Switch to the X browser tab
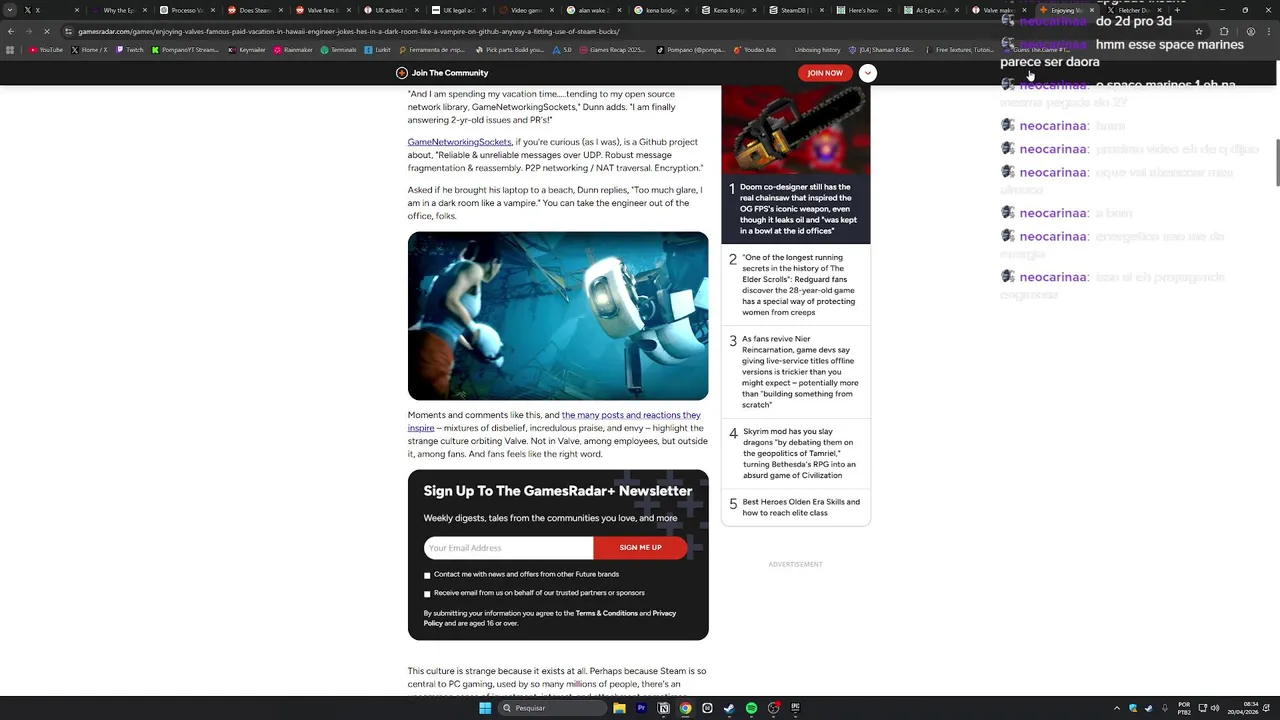 [x=50, y=10]
